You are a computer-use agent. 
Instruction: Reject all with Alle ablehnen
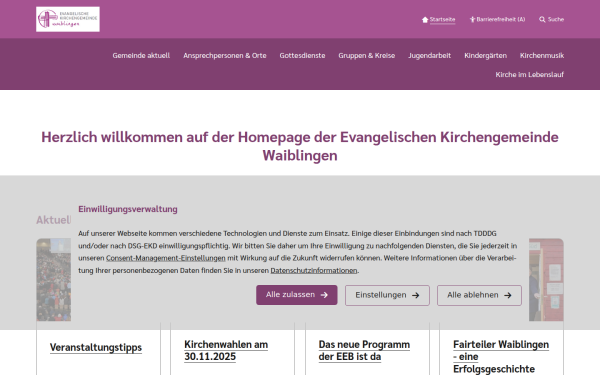point(479,295)
